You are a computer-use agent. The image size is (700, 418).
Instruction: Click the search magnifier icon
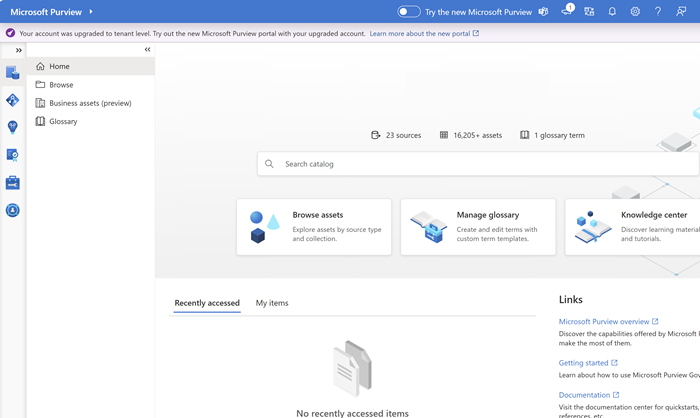pos(269,164)
